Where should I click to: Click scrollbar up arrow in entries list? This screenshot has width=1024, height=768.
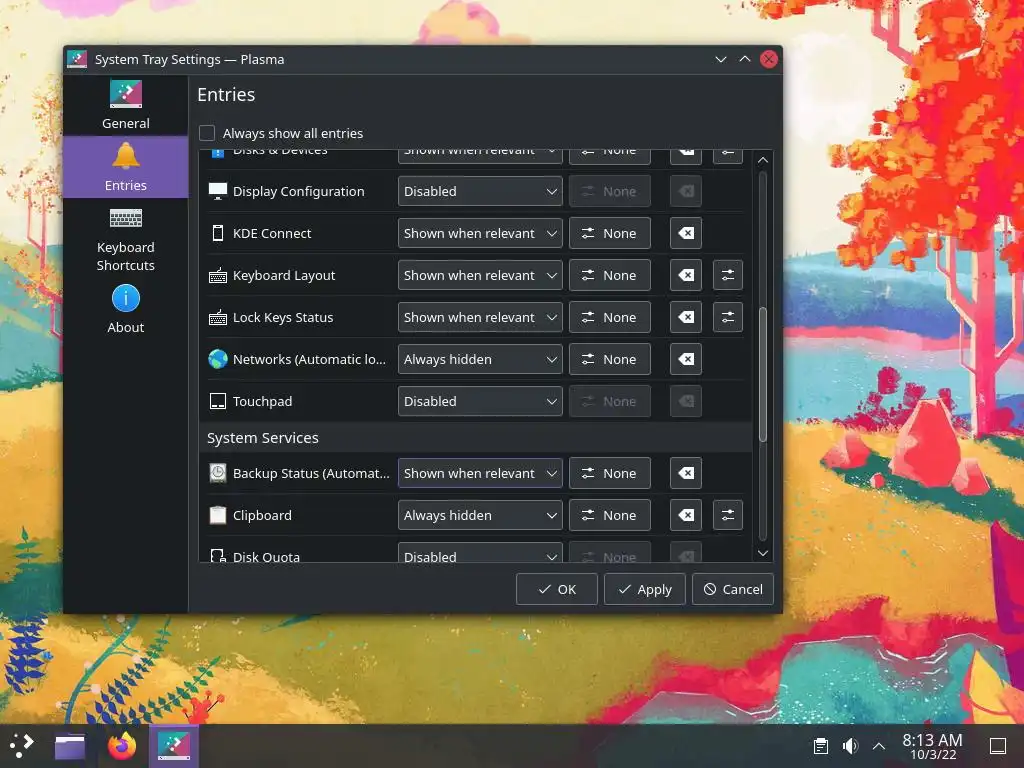(x=762, y=160)
